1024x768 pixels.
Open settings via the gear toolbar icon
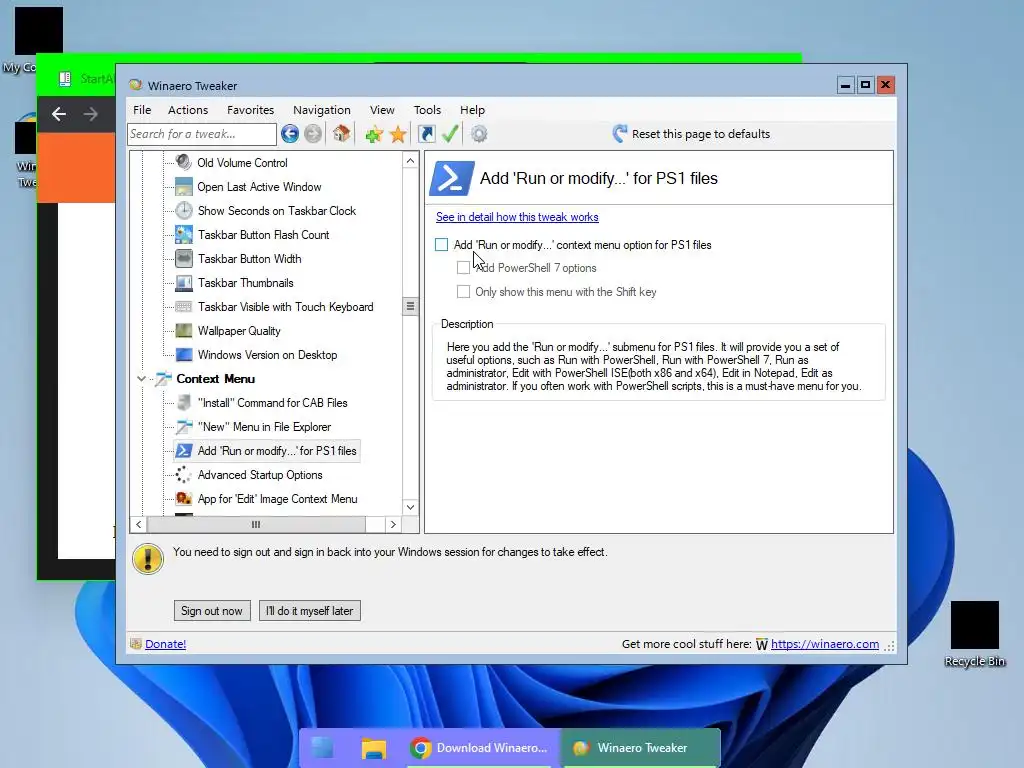[x=479, y=134]
